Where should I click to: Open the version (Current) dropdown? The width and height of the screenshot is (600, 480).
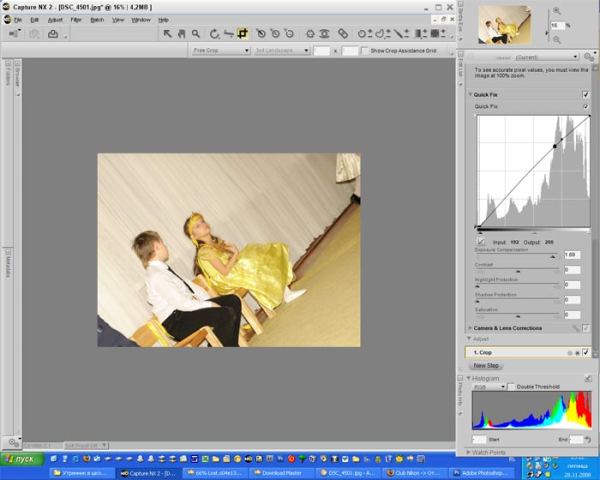click(x=547, y=57)
